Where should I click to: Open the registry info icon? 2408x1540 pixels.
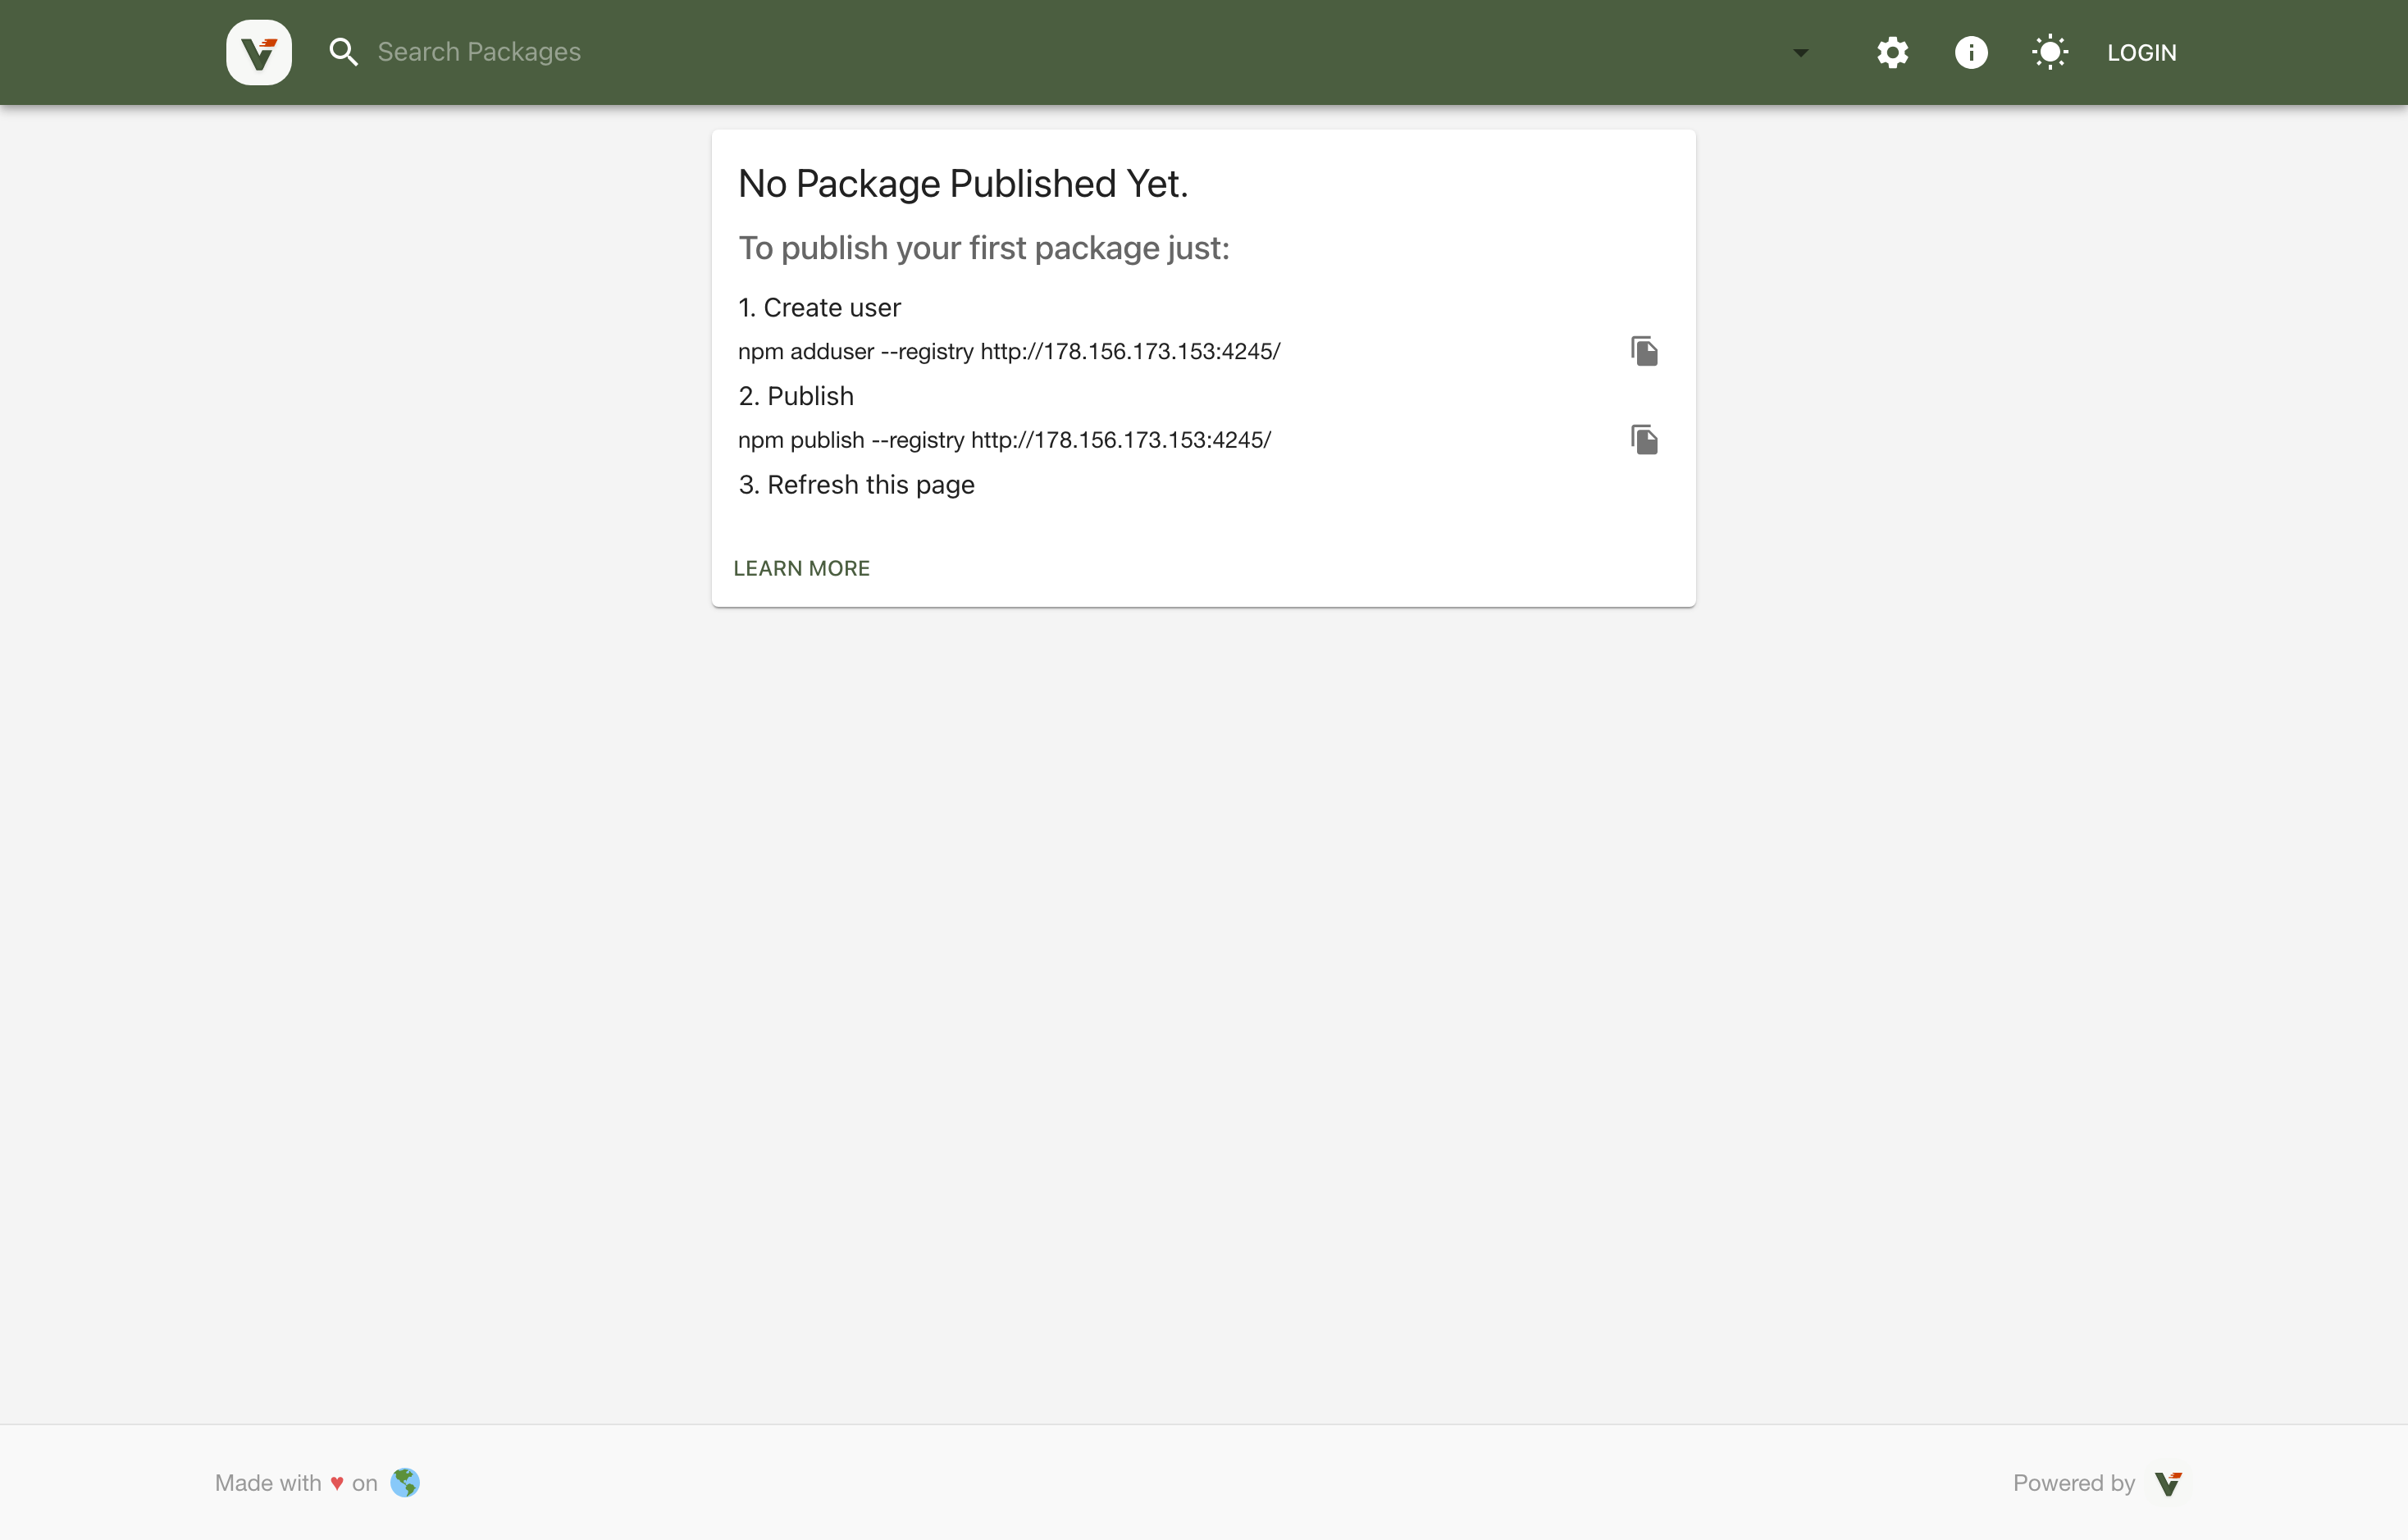[1971, 52]
